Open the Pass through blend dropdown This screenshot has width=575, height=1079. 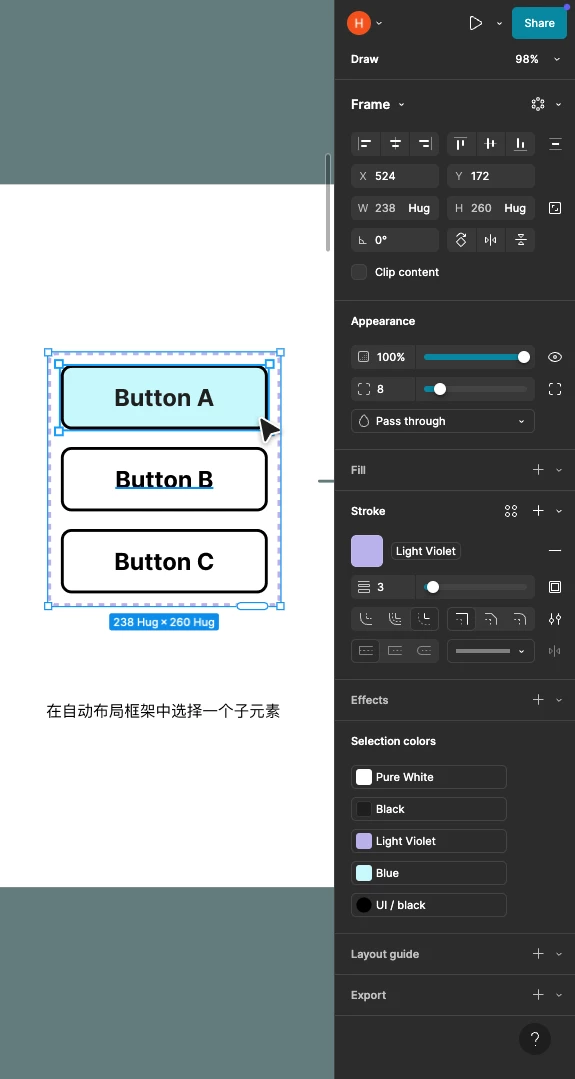442,421
